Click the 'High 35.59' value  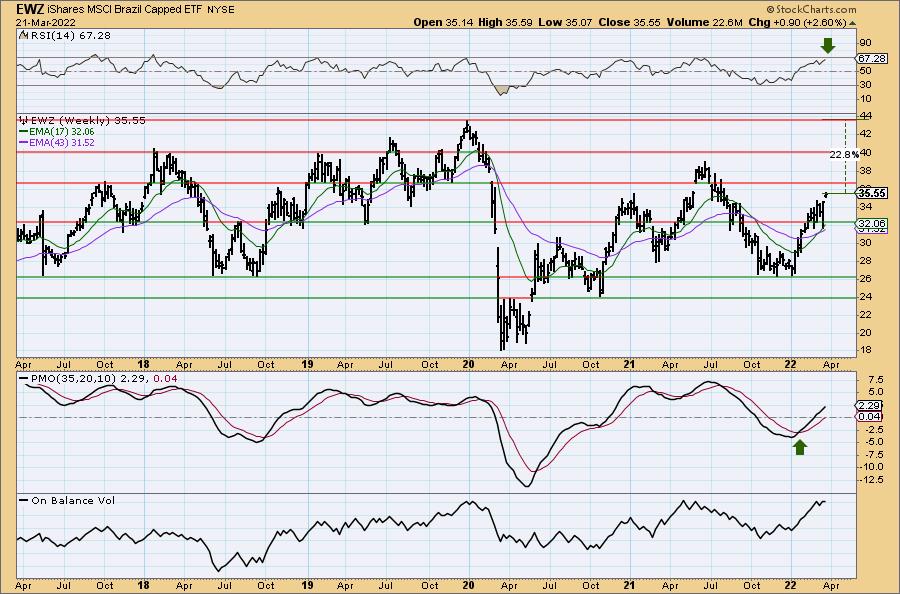[x=505, y=22]
